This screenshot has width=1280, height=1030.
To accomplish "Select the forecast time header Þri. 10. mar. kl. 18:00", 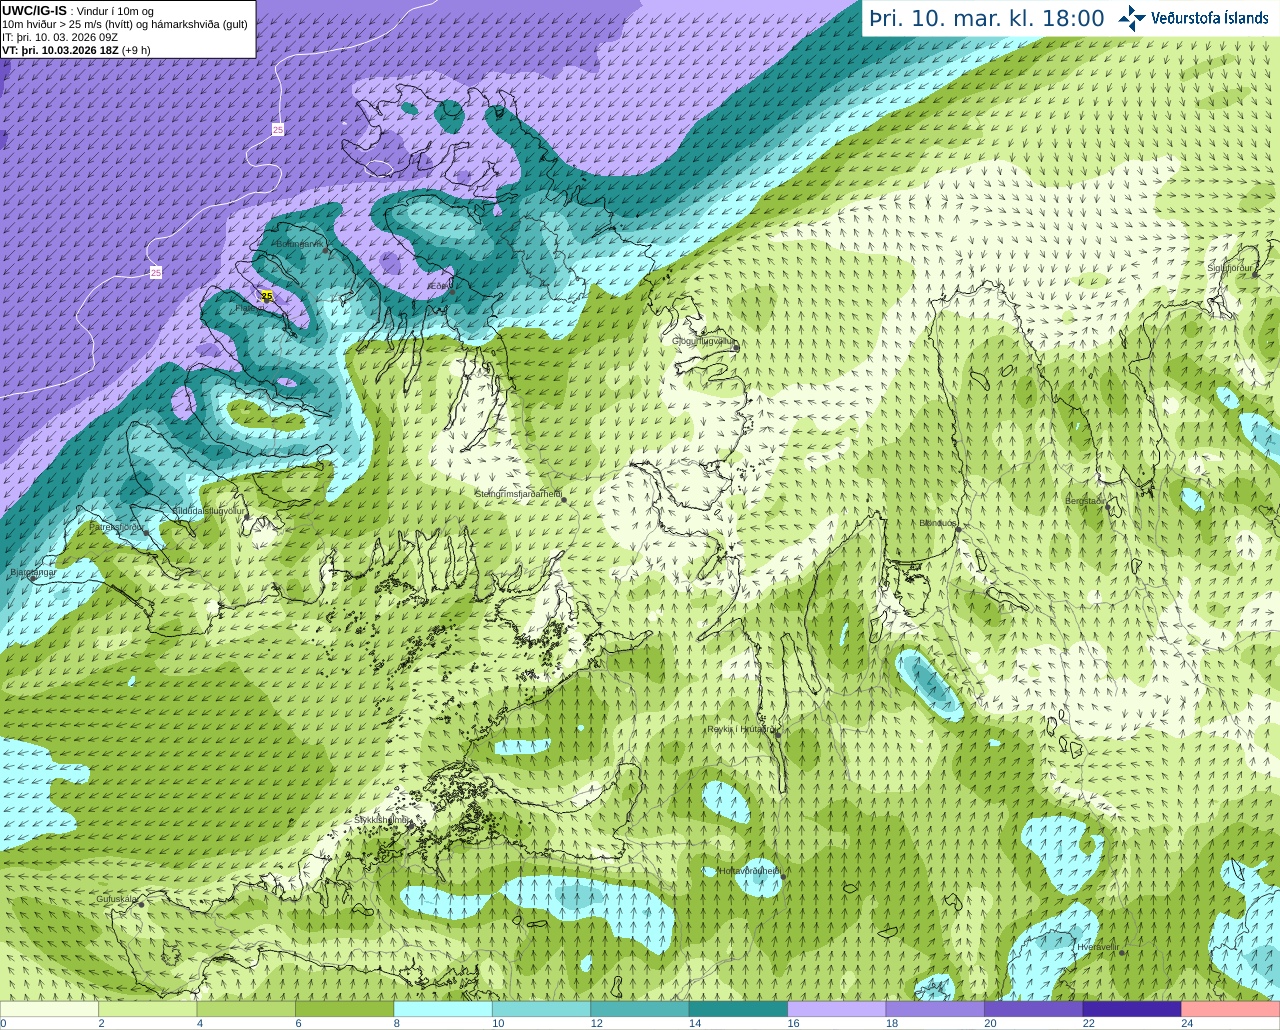I will (987, 18).
